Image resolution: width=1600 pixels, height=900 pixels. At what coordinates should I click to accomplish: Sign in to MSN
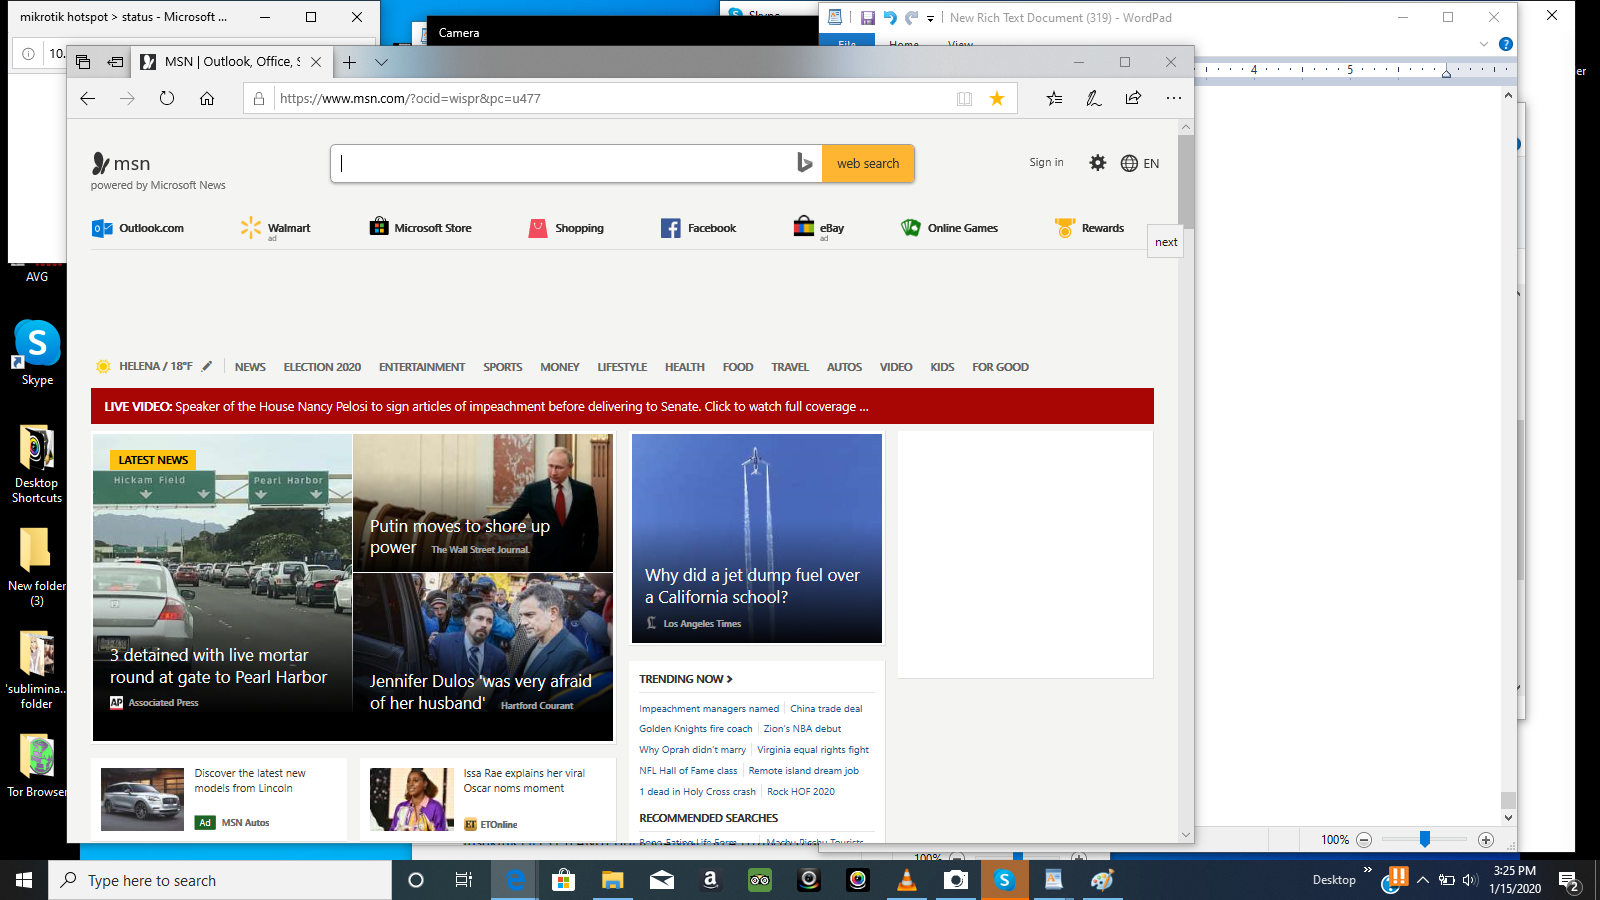coord(1046,162)
